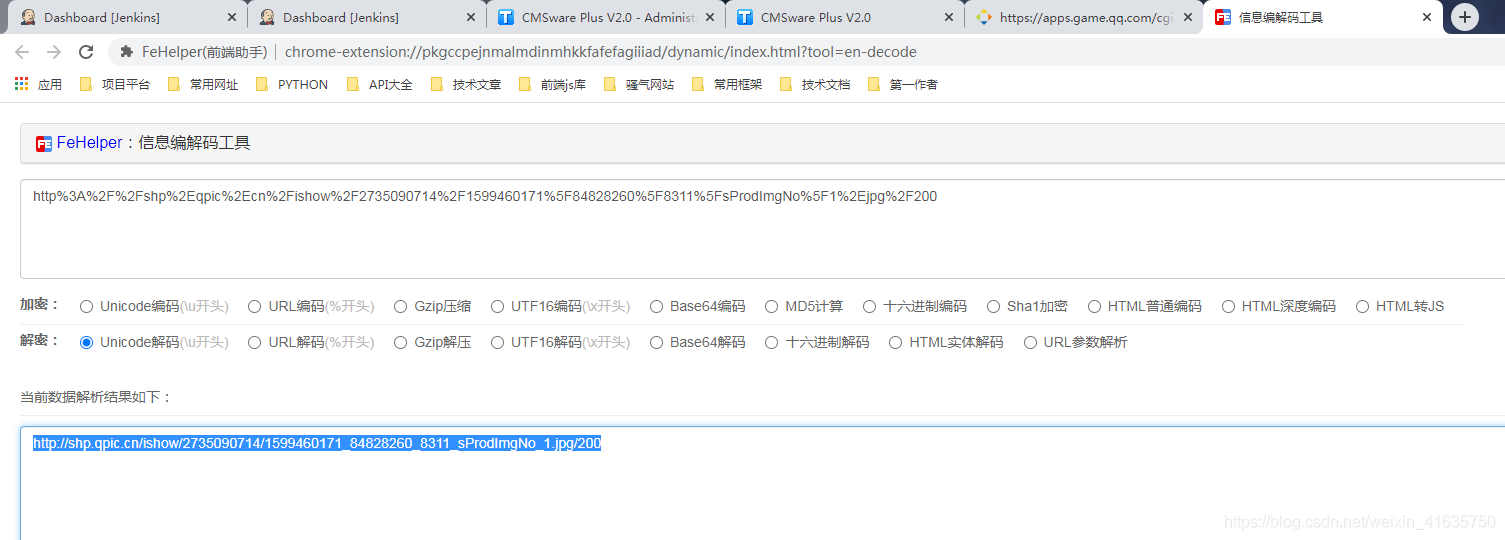Viewport: 1505px width, 540px height.
Task: Close the apps.game.qq.com tab
Action: 1188,17
